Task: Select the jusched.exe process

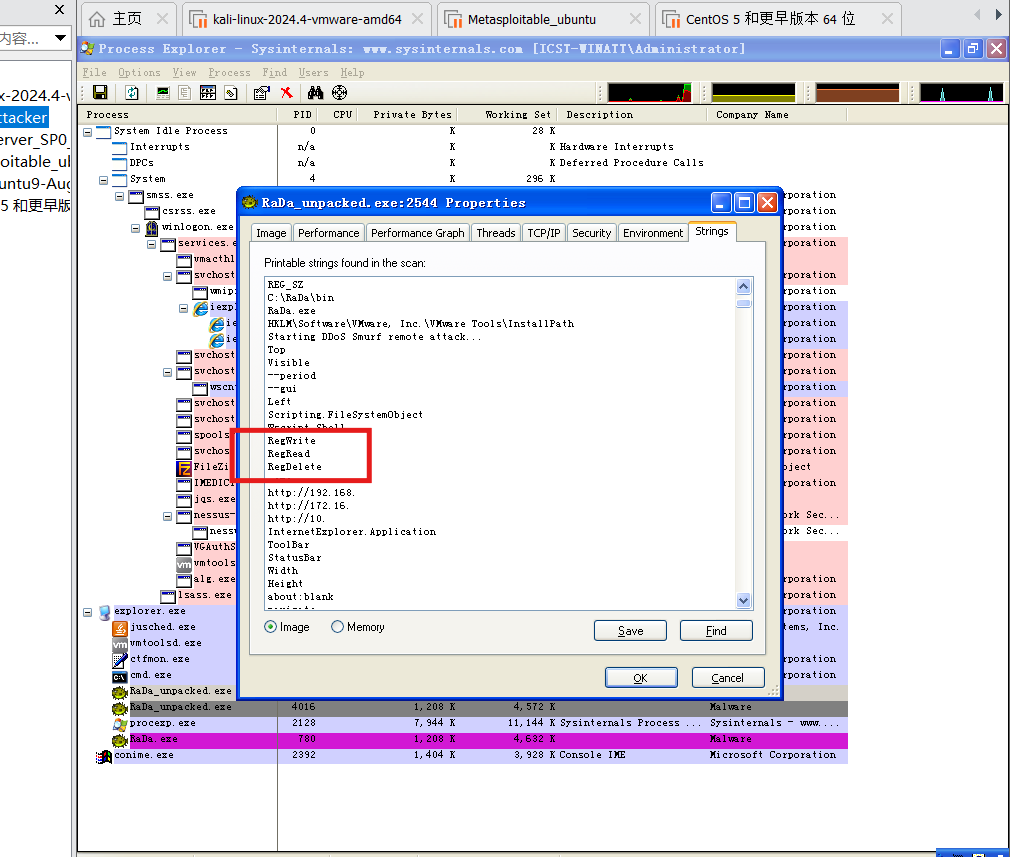Action: [162, 627]
